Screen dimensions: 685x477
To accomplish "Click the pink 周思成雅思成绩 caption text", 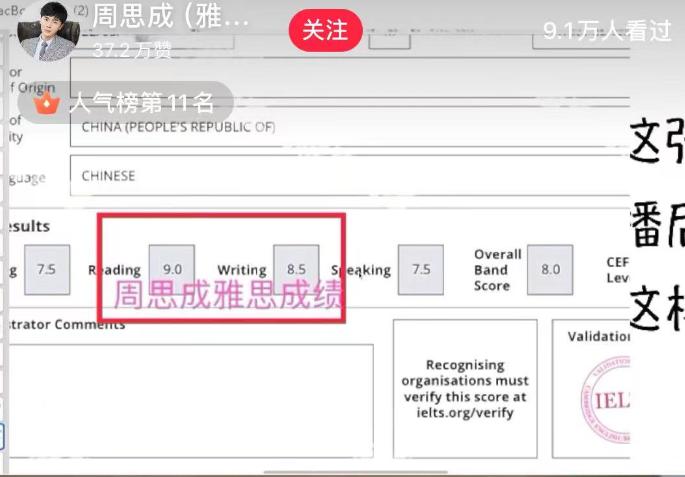I will coord(228,297).
